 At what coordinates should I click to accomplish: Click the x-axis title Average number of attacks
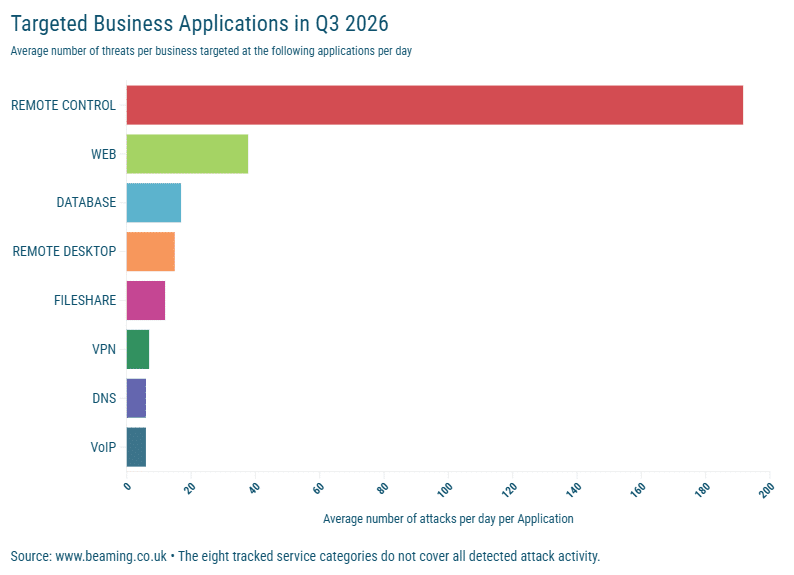point(448,519)
